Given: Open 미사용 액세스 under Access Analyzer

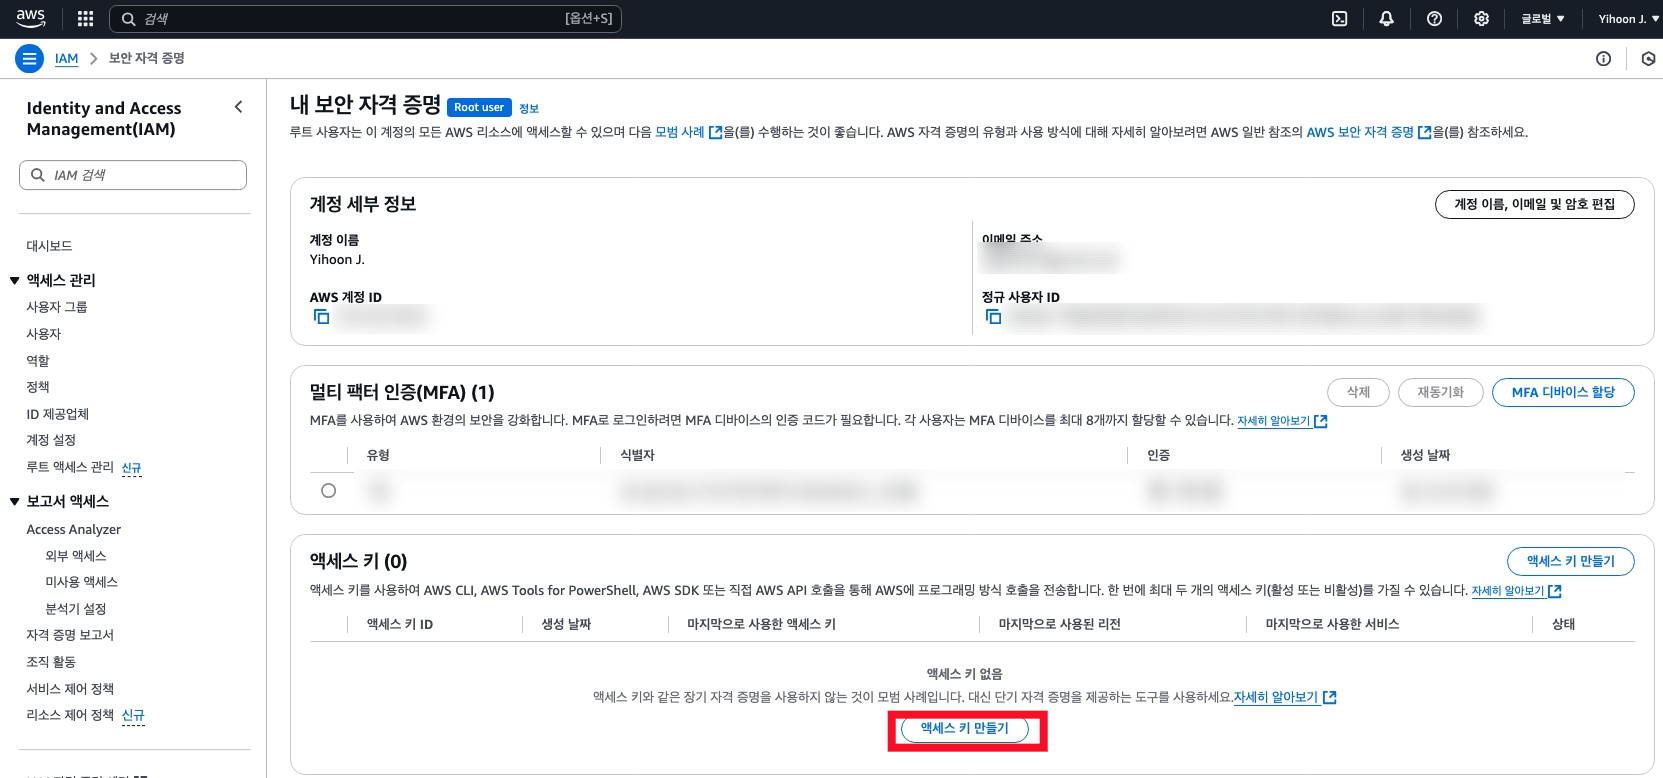Looking at the screenshot, I should click(x=82, y=582).
